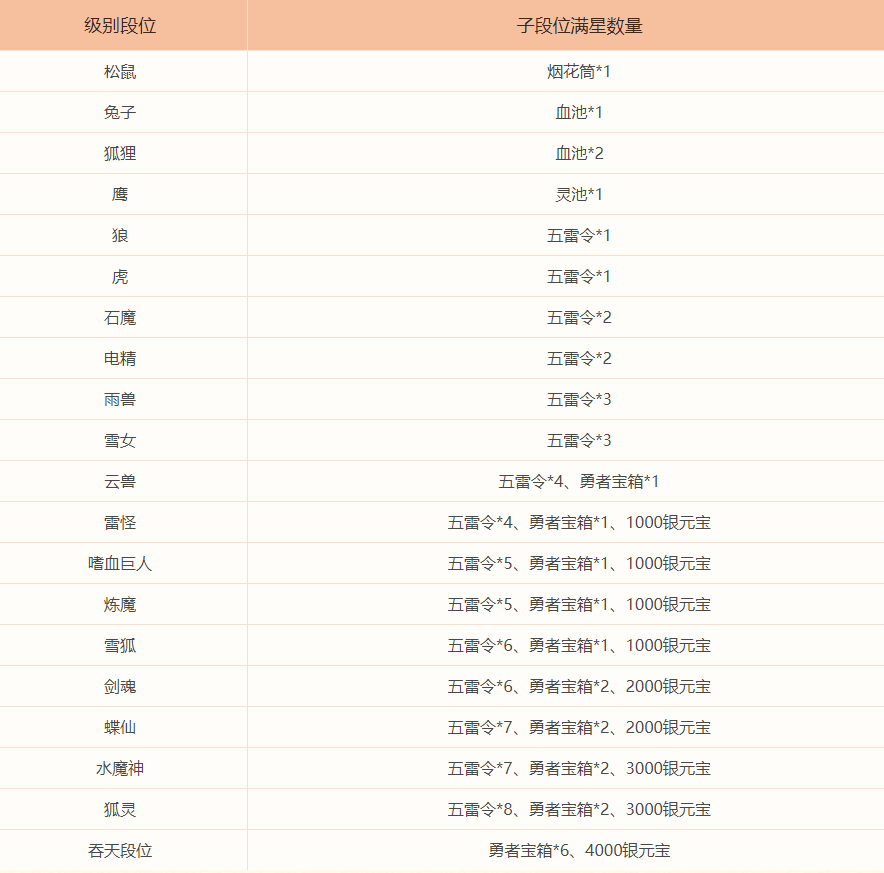
Task: Click the 蝶仙 rank cell
Action: click(x=120, y=728)
